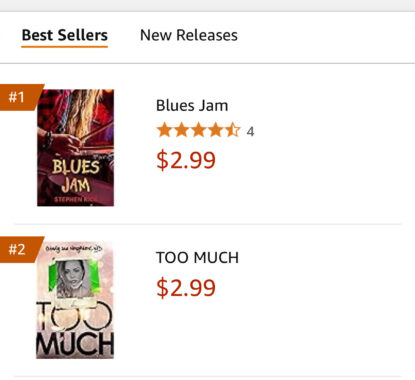415x380 pixels.
Task: Open the Blues Jam book cover
Action: point(75,148)
